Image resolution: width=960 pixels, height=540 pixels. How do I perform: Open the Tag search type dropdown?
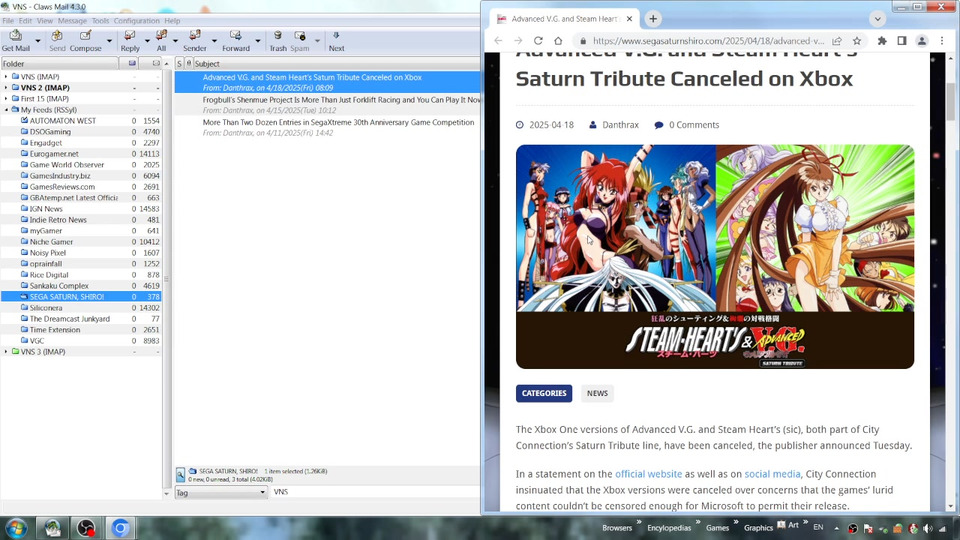221,492
